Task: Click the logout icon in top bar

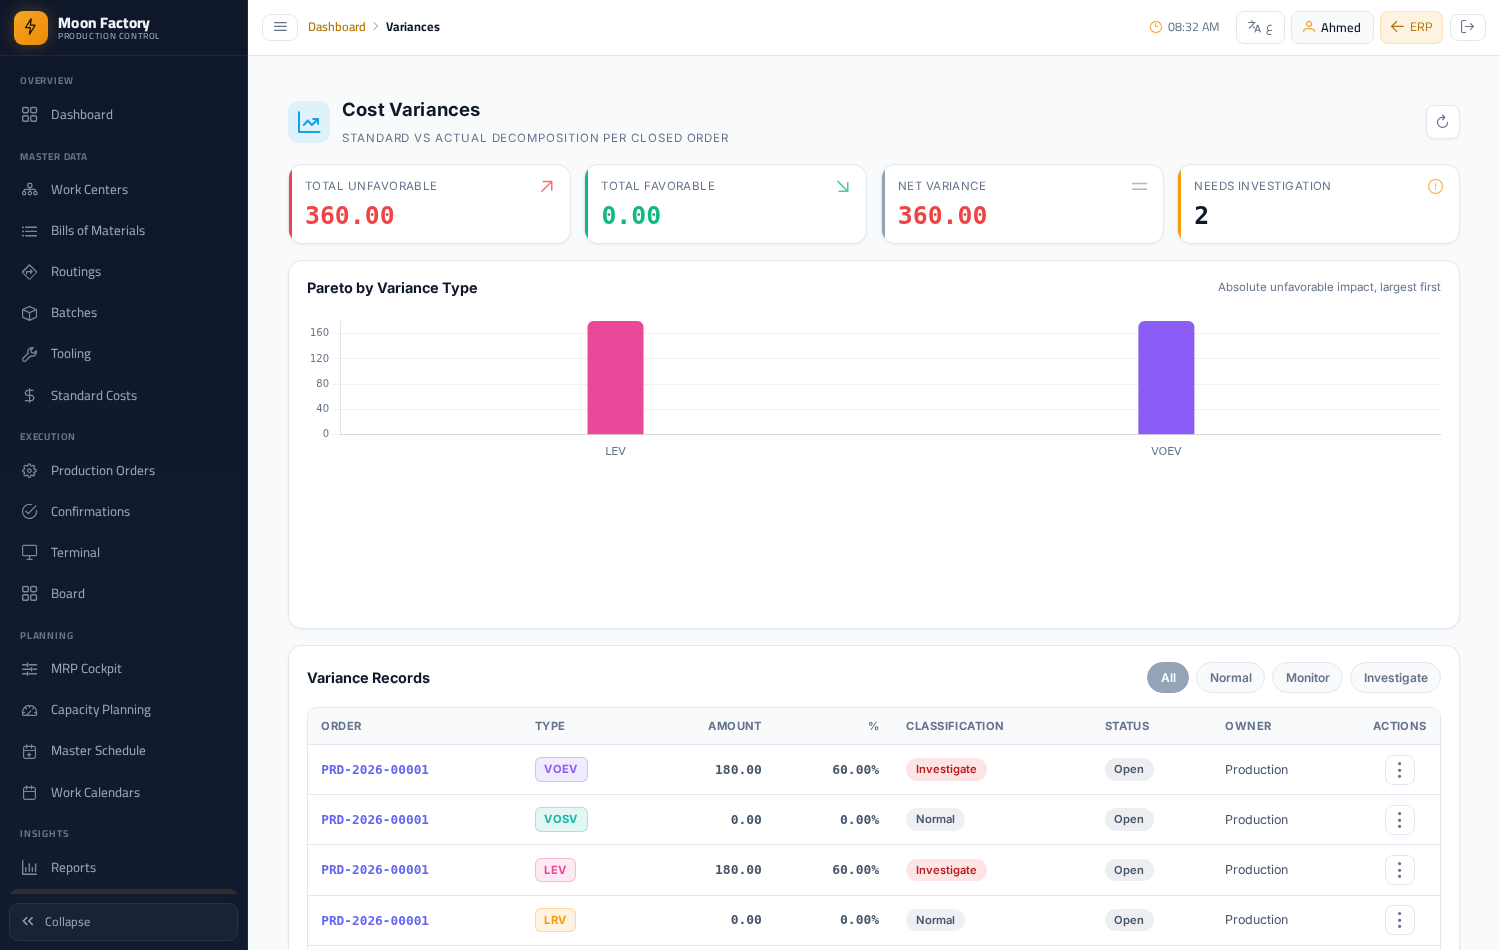Action: click(x=1467, y=27)
